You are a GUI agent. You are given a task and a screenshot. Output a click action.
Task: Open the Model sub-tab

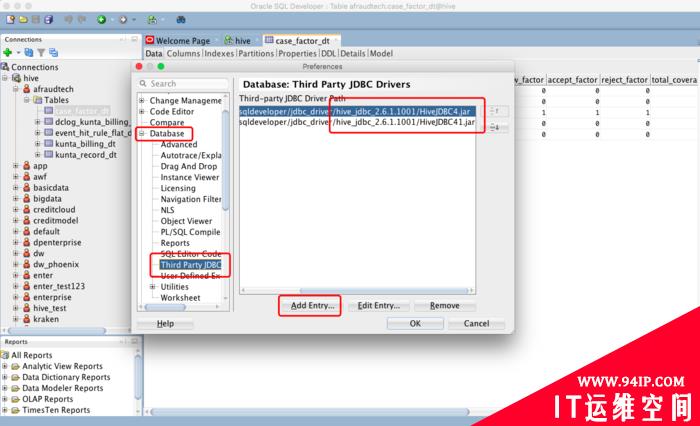click(381, 54)
